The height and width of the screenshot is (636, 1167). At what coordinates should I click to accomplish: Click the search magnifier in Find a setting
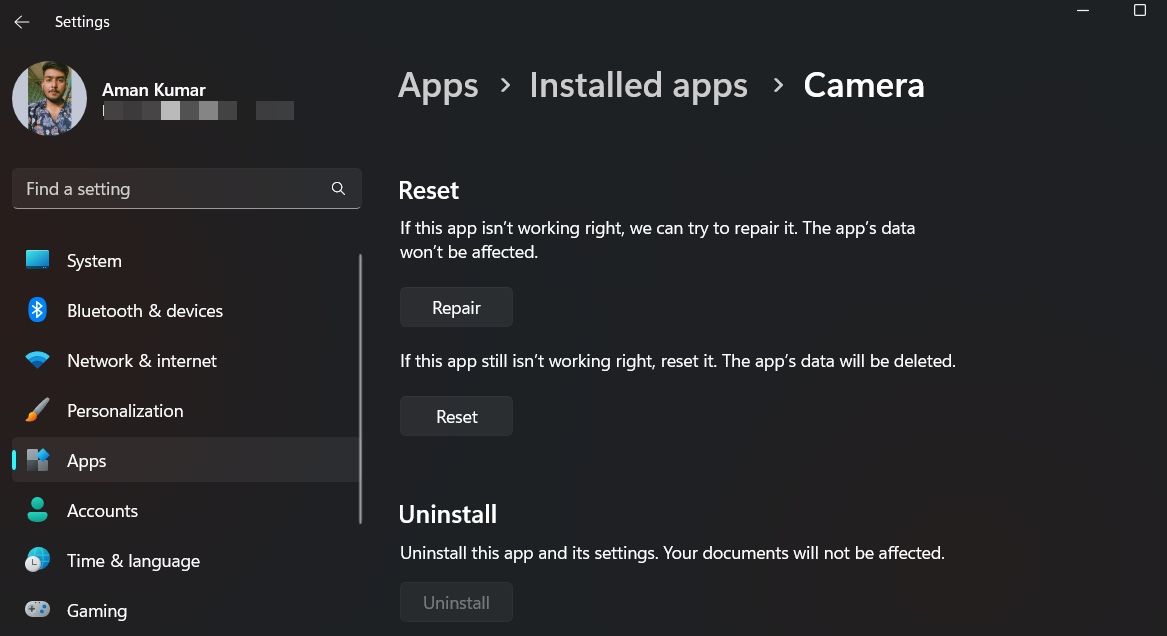pos(338,188)
